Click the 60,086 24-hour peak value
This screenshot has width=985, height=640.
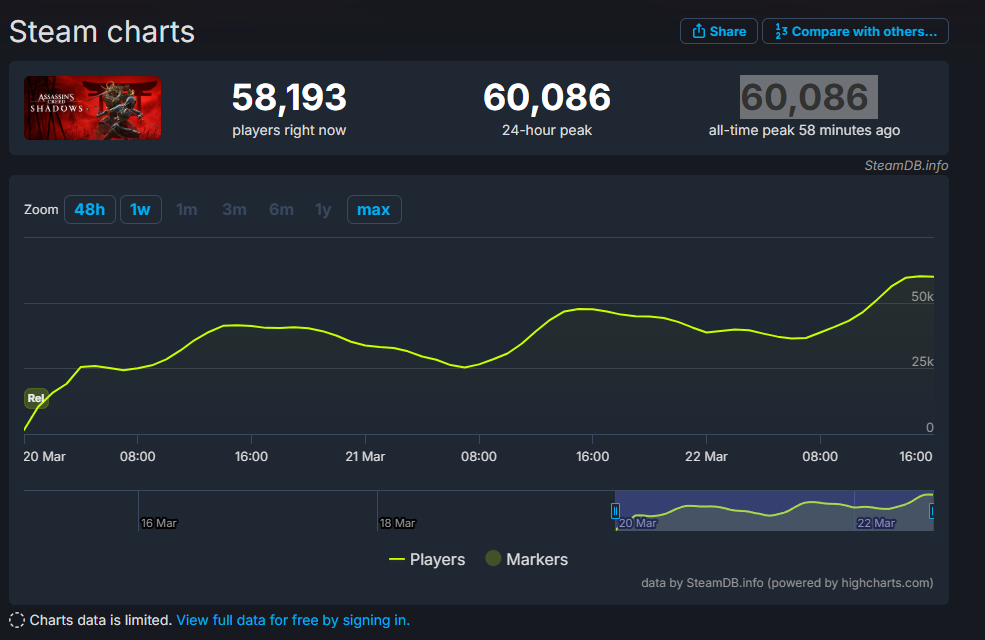point(547,97)
